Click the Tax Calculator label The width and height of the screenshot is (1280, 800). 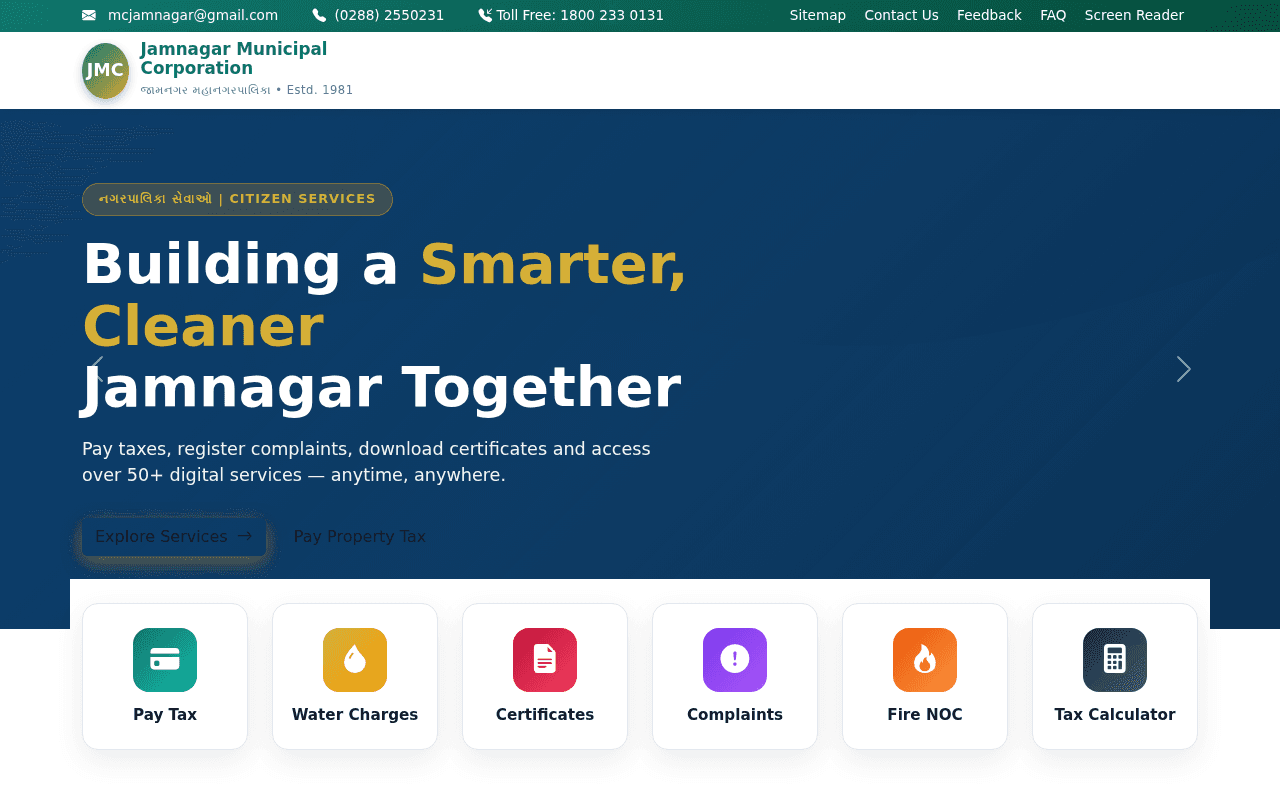point(1115,715)
